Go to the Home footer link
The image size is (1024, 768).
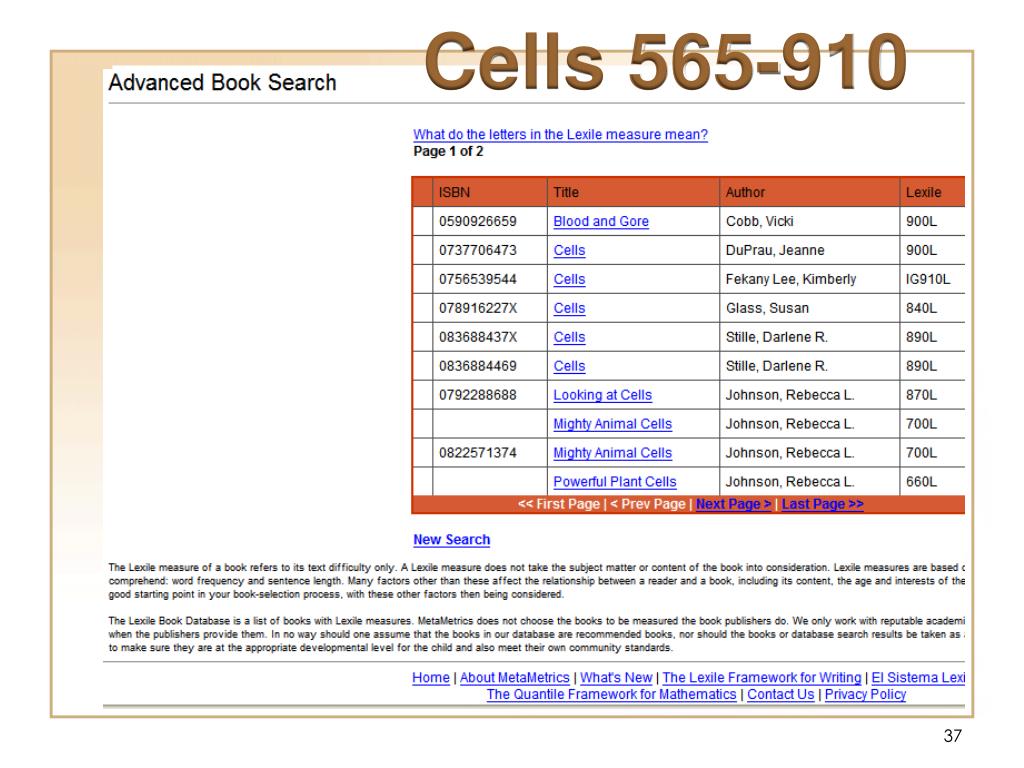click(431, 678)
